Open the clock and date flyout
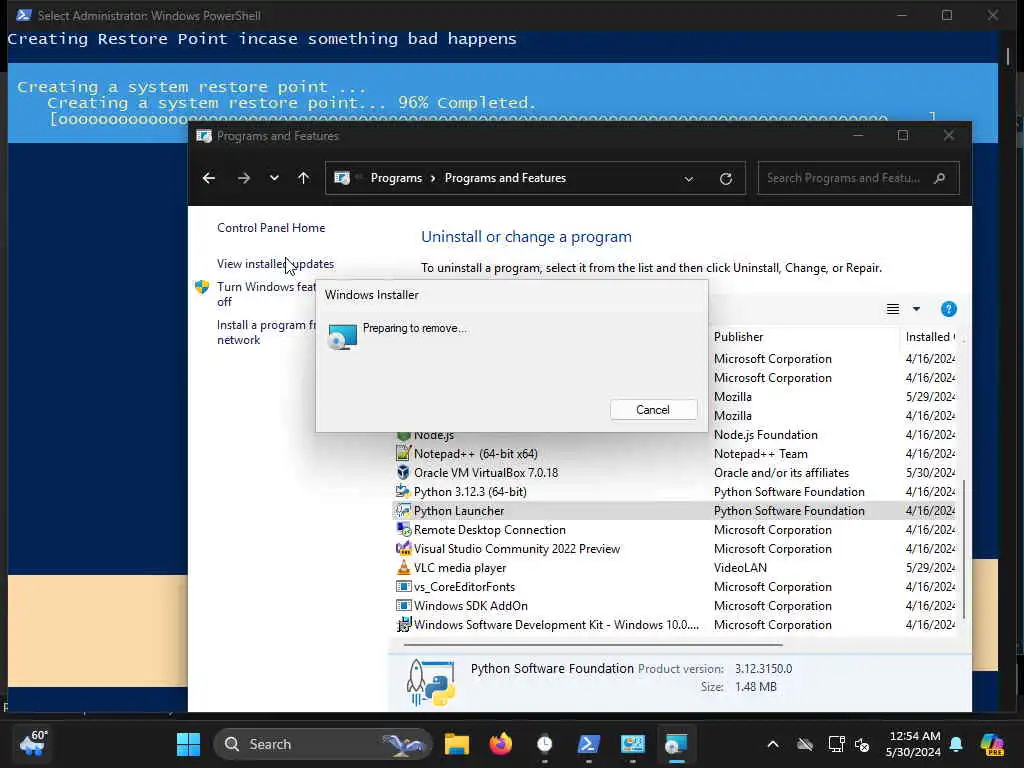Viewport: 1024px width, 768px height. (914, 744)
